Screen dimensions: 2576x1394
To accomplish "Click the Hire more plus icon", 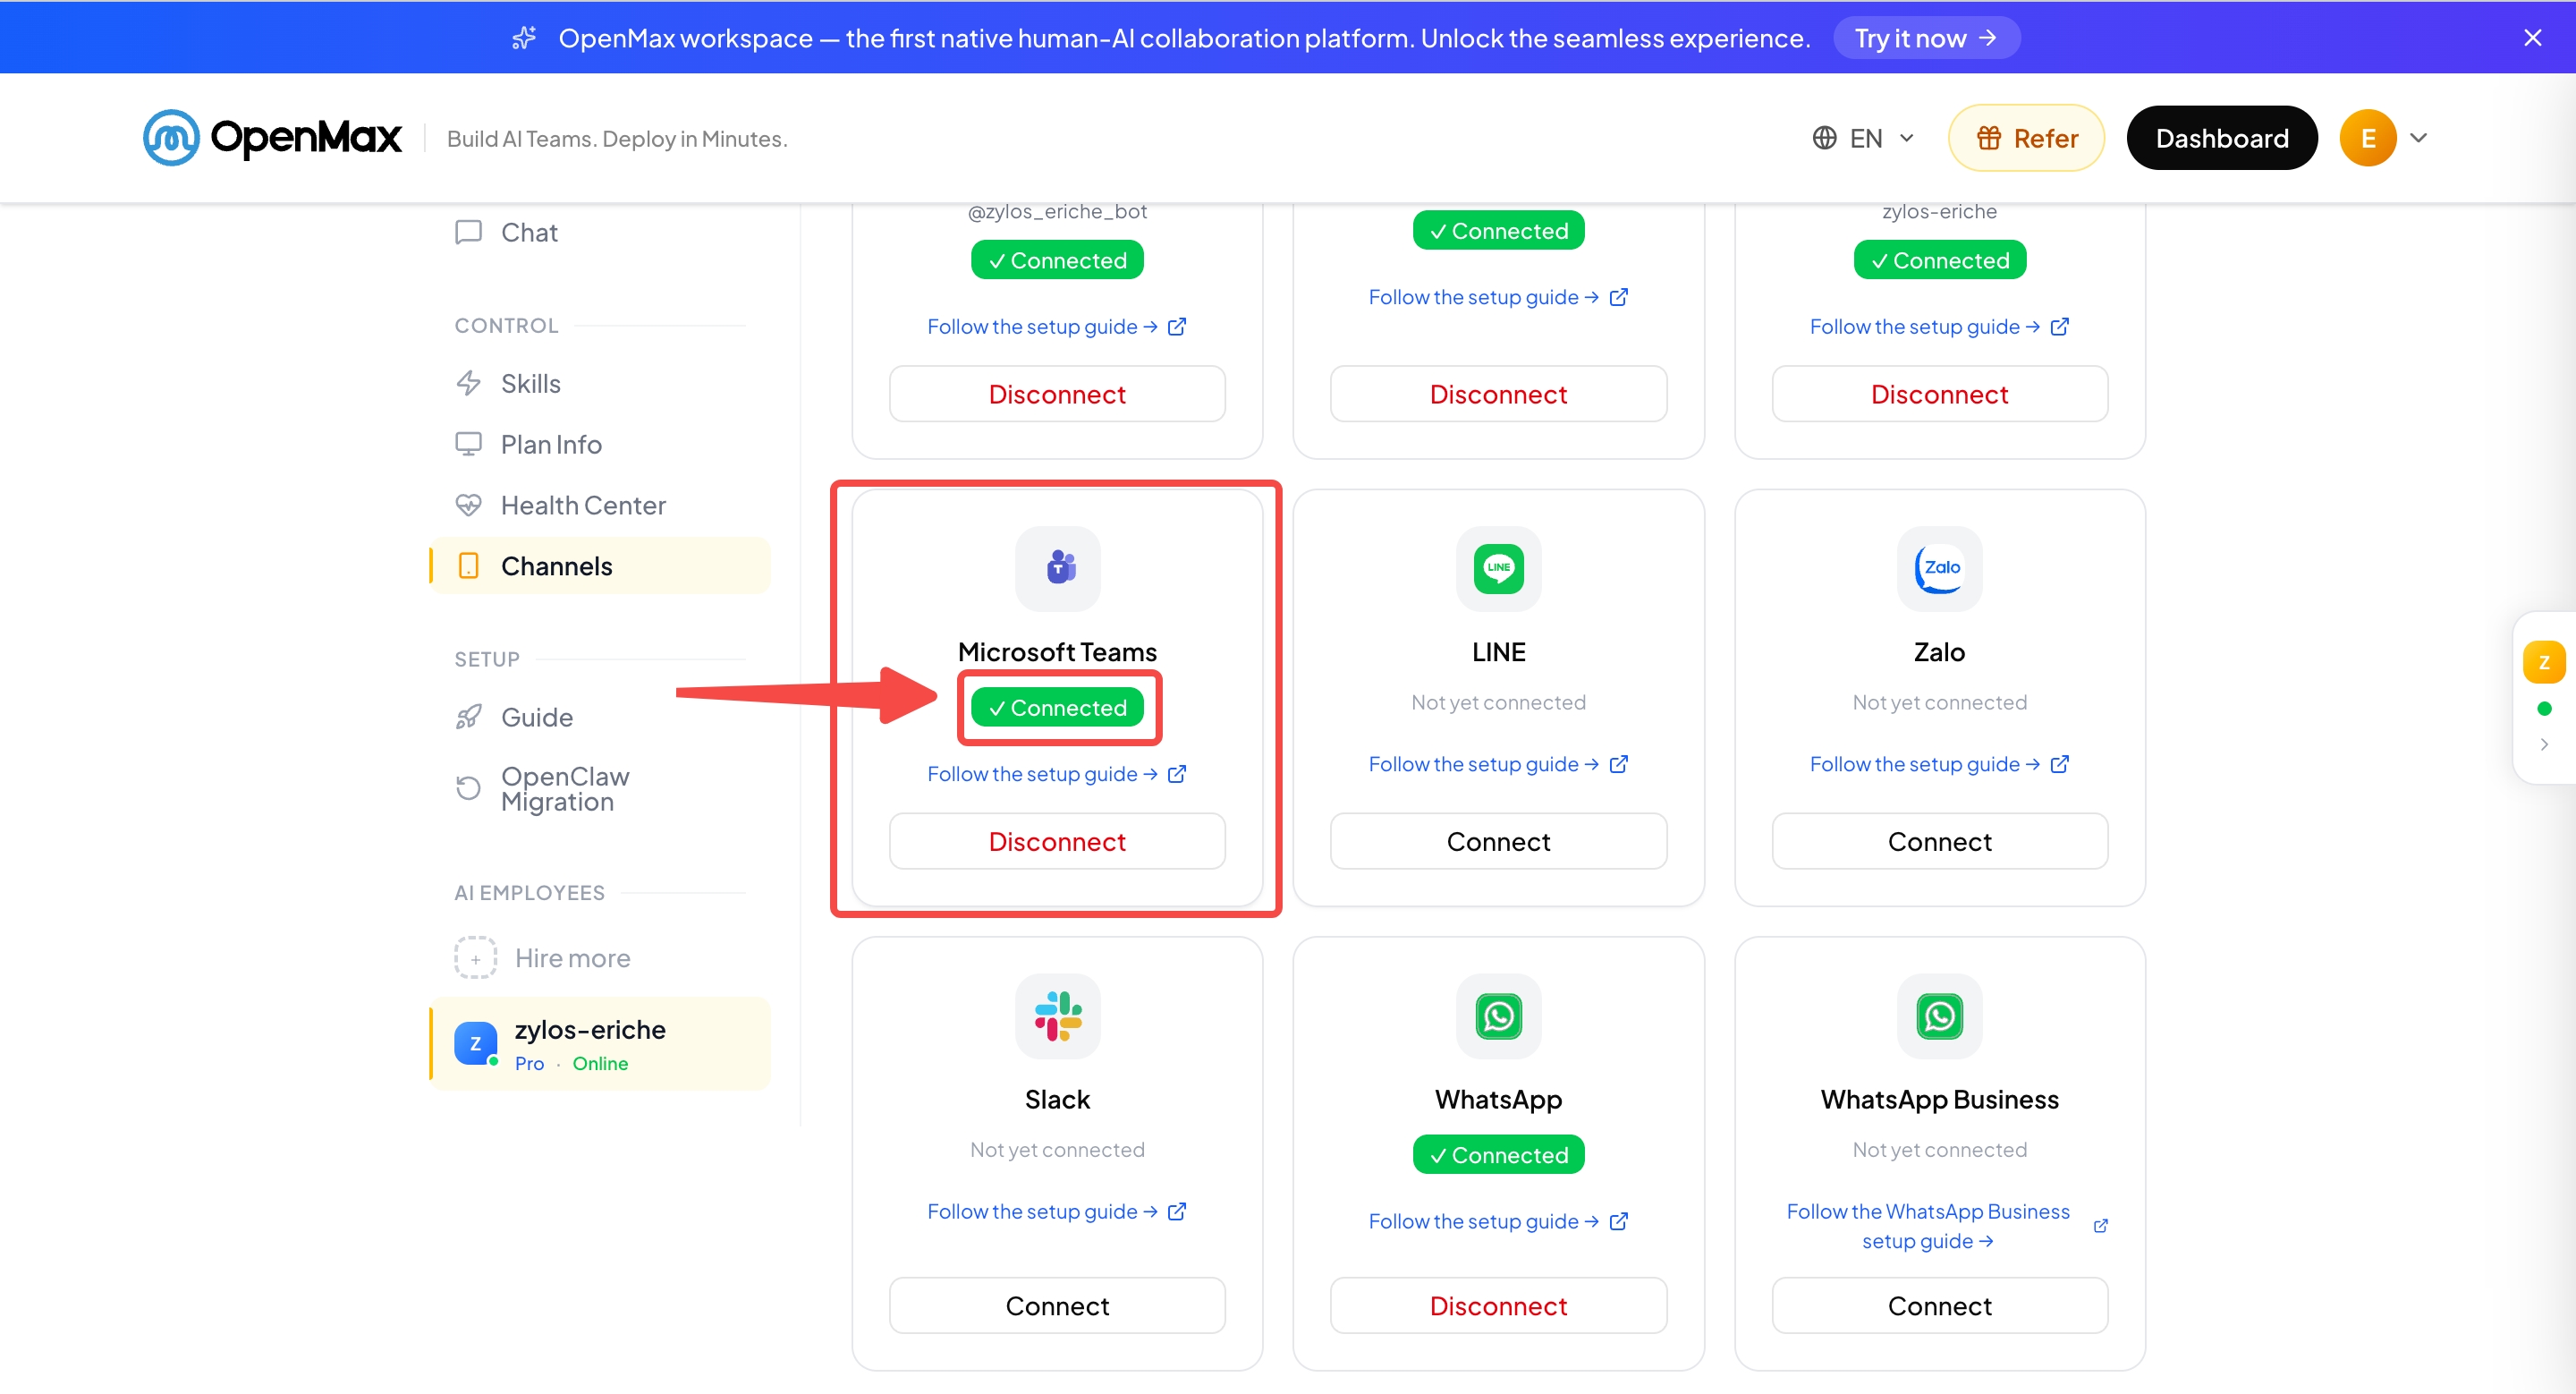I will pos(475,958).
